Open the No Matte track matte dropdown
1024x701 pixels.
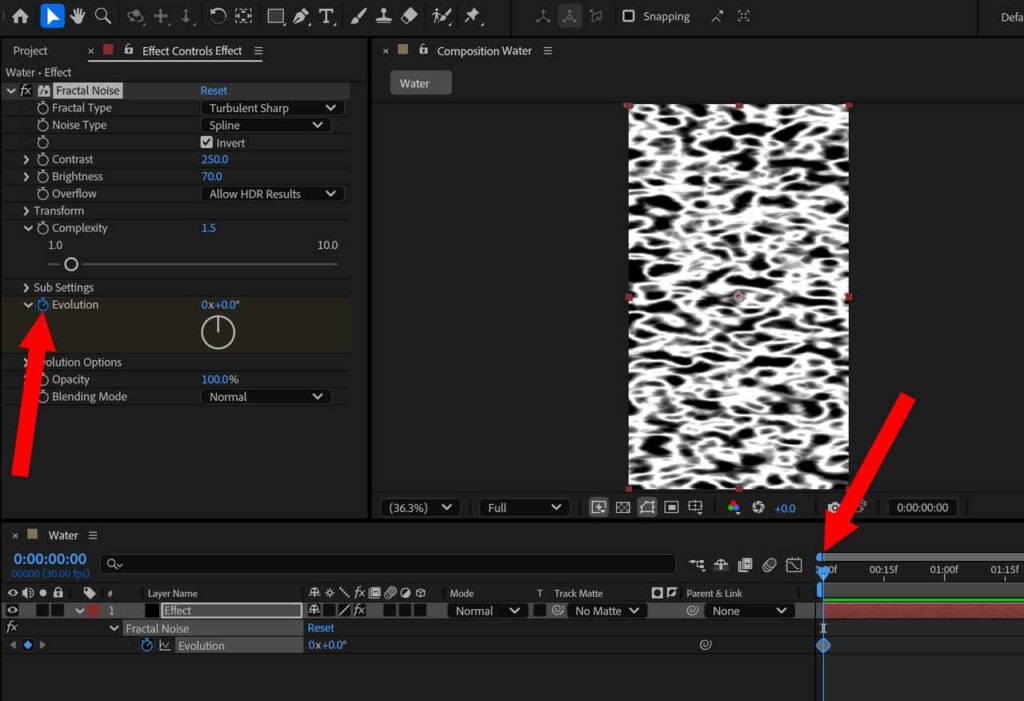click(606, 611)
